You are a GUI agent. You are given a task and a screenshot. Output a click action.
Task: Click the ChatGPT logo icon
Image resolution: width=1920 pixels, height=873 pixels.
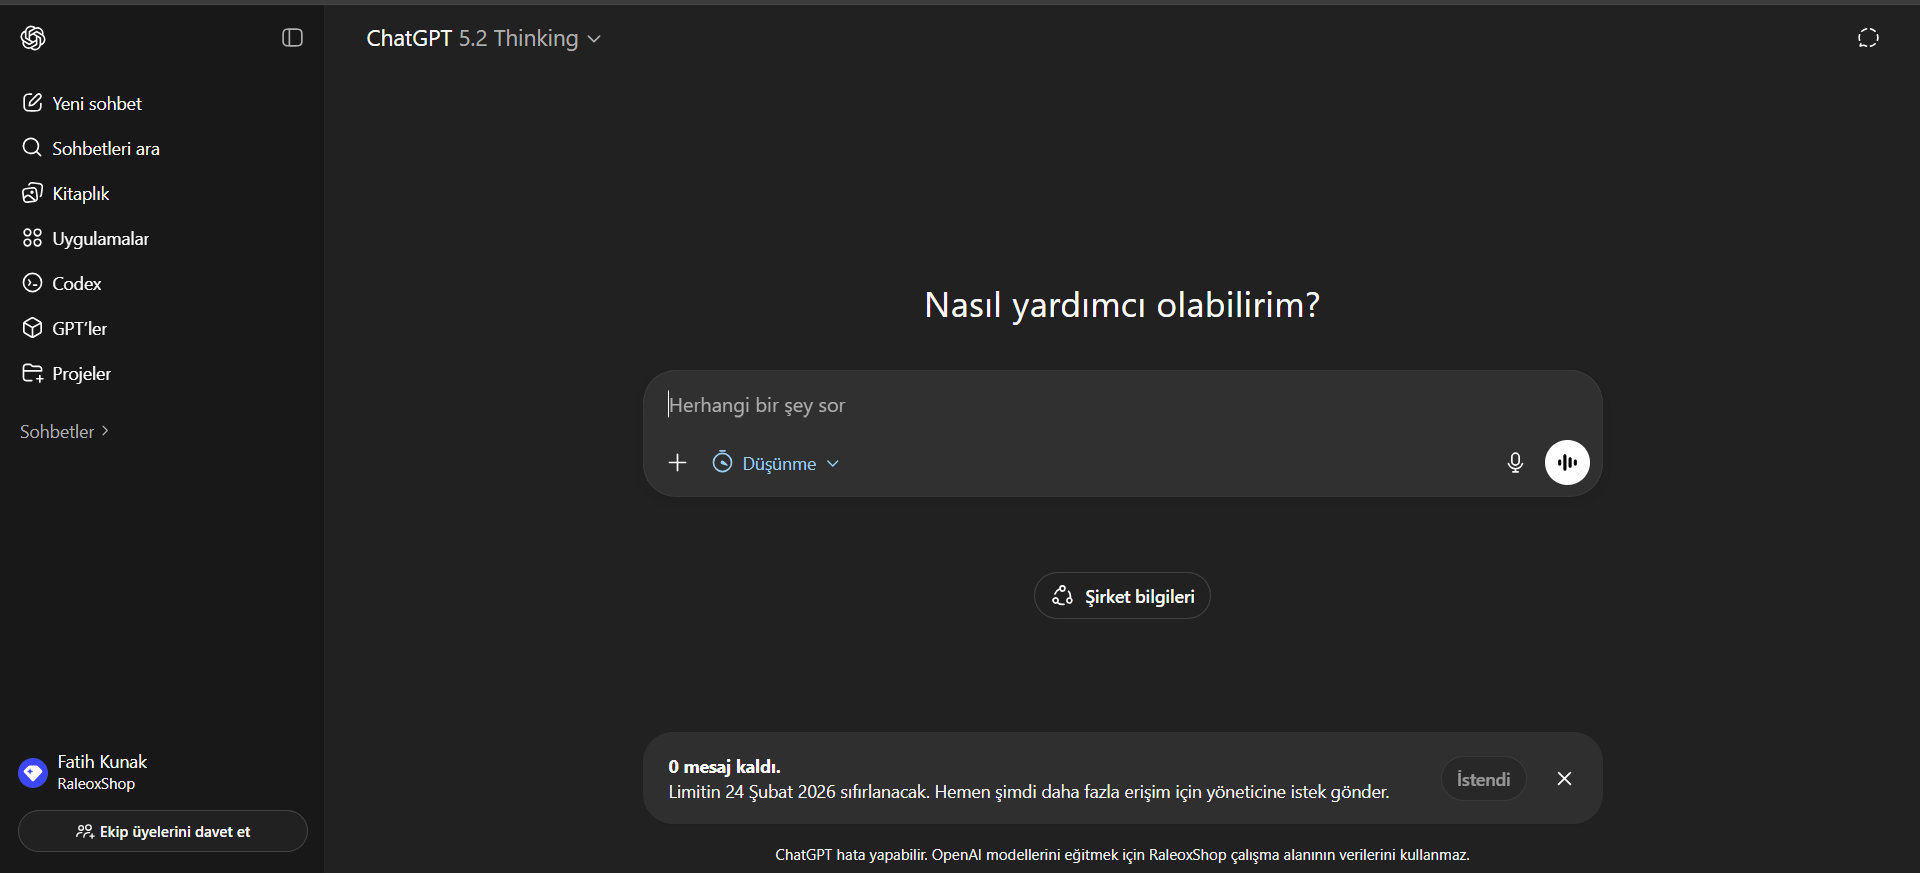click(33, 38)
